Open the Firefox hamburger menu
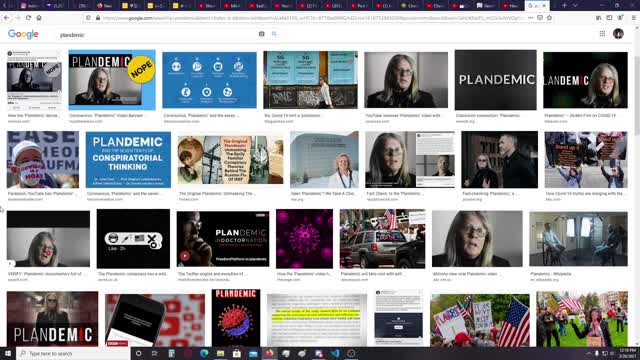640x360 pixels. [633, 18]
